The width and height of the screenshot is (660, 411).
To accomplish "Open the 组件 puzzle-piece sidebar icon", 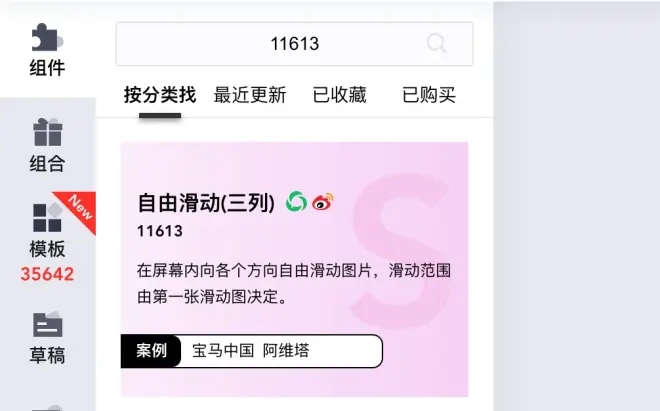I will (47, 37).
